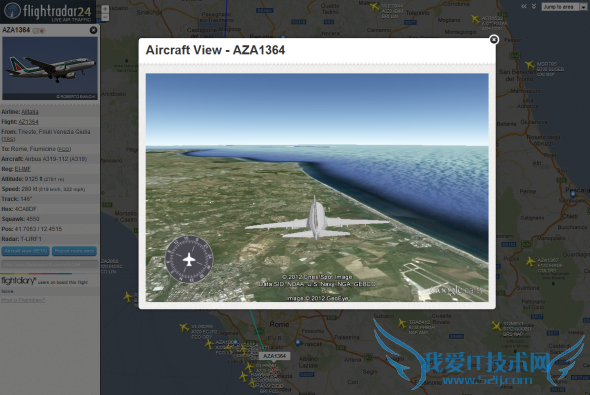Click the Track: 146° row
This screenshot has height=395, width=590.
(x=50, y=199)
